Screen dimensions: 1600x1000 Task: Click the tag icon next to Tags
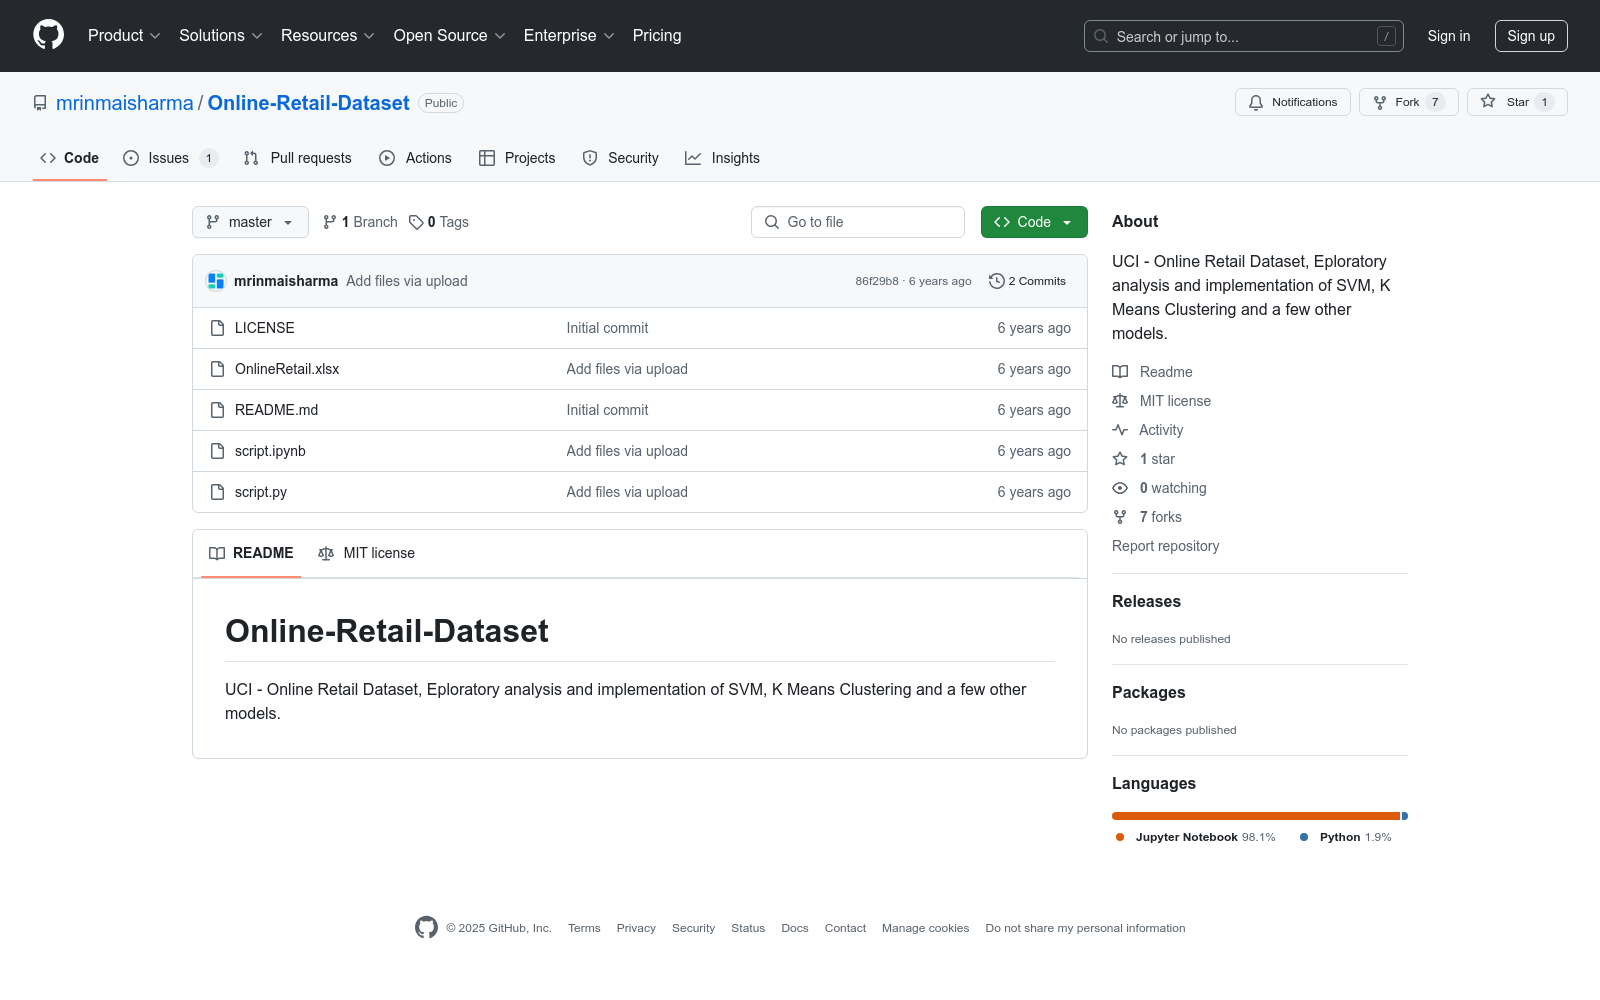click(x=416, y=222)
